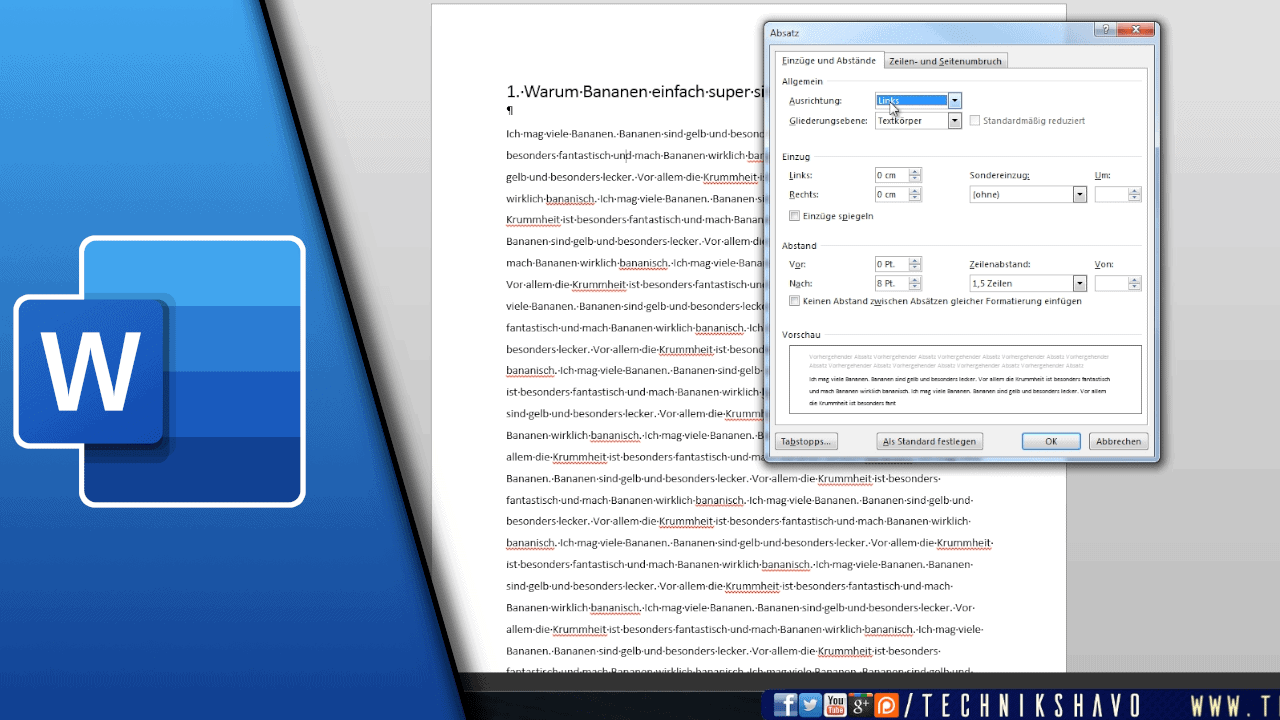Click Als Standard festlegen button
Viewport: 1280px width, 720px height.
tap(930, 441)
